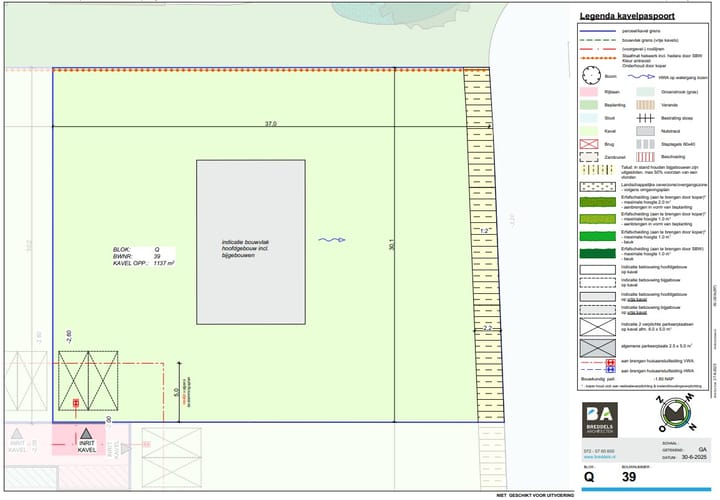The width and height of the screenshot is (720, 500).
Task: Click the datum 30-6-2025 in title block
Action: pyautogui.click(x=694, y=457)
